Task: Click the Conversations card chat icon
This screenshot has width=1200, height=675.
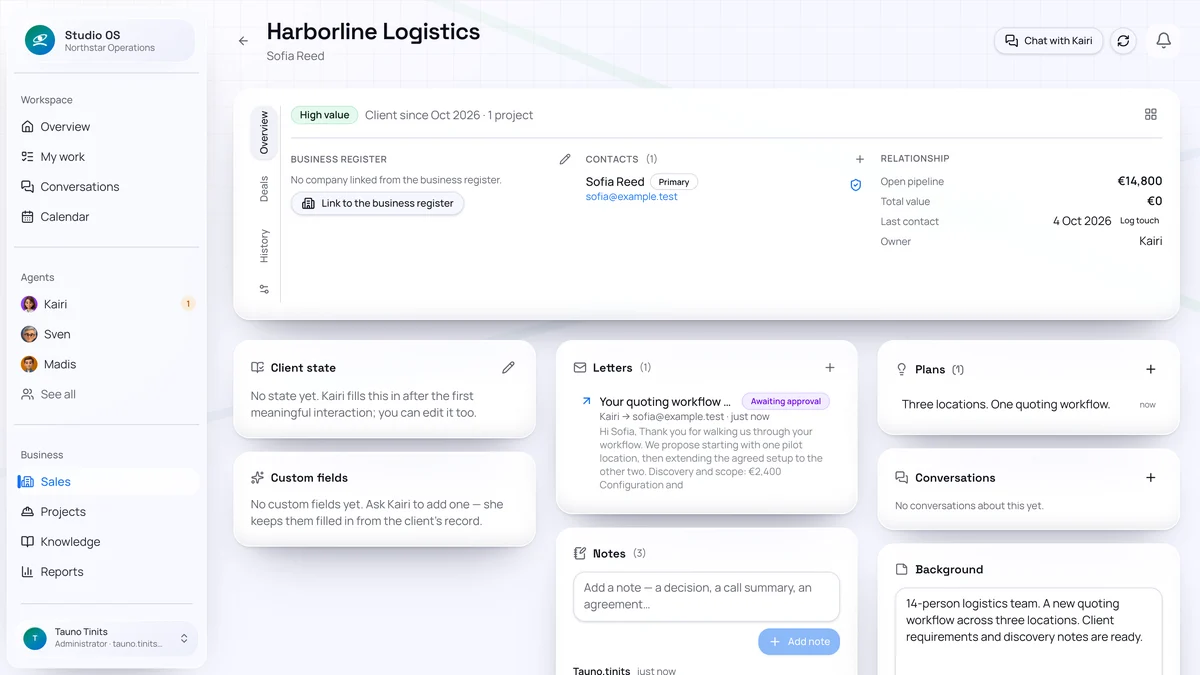Action: point(901,478)
